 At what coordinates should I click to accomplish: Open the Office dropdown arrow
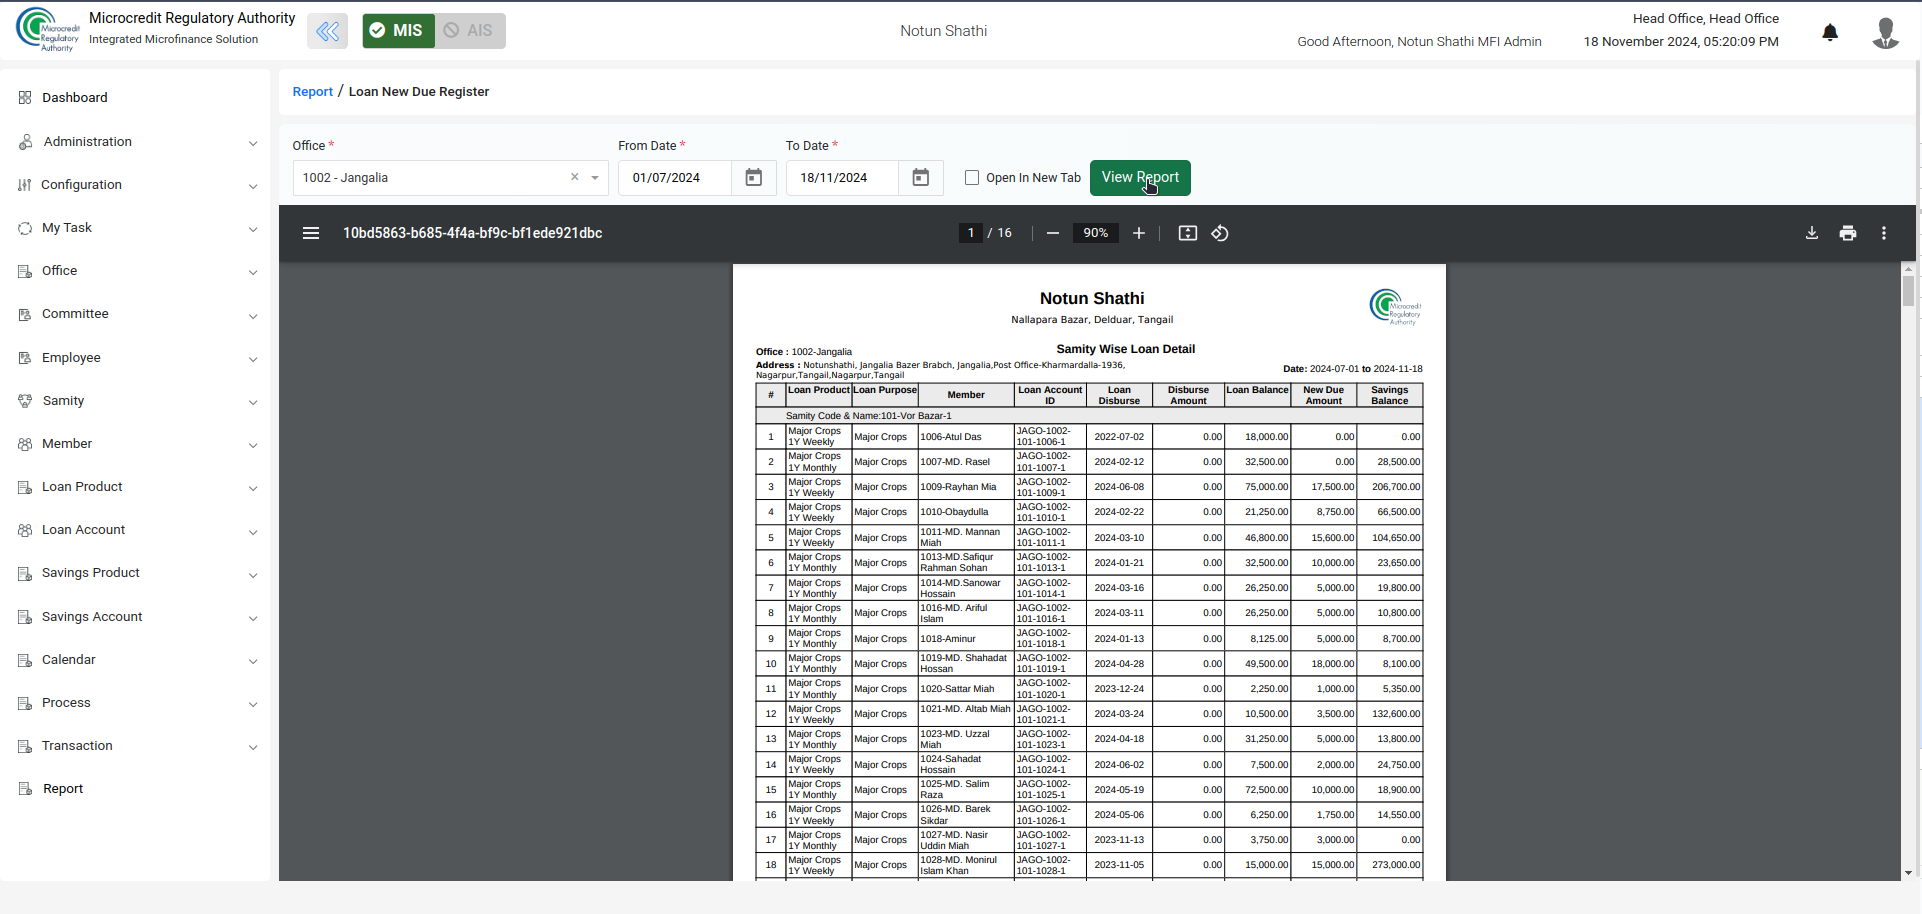coord(595,178)
